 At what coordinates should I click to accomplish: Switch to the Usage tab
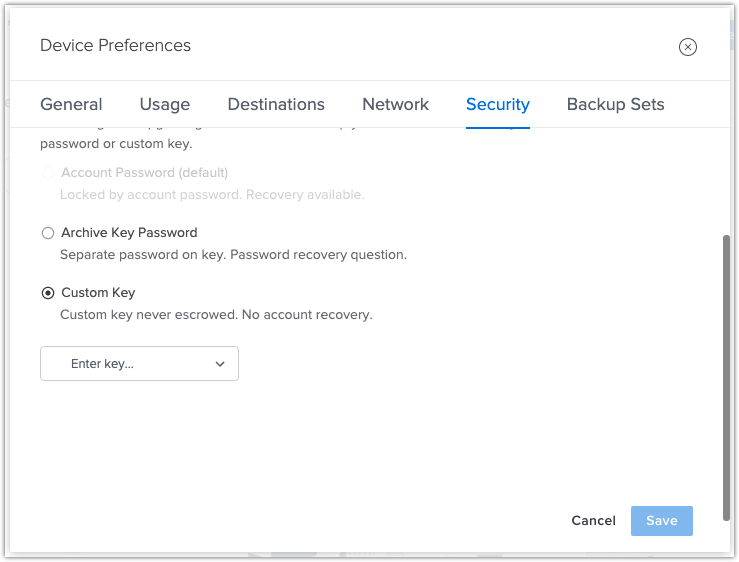pos(164,104)
